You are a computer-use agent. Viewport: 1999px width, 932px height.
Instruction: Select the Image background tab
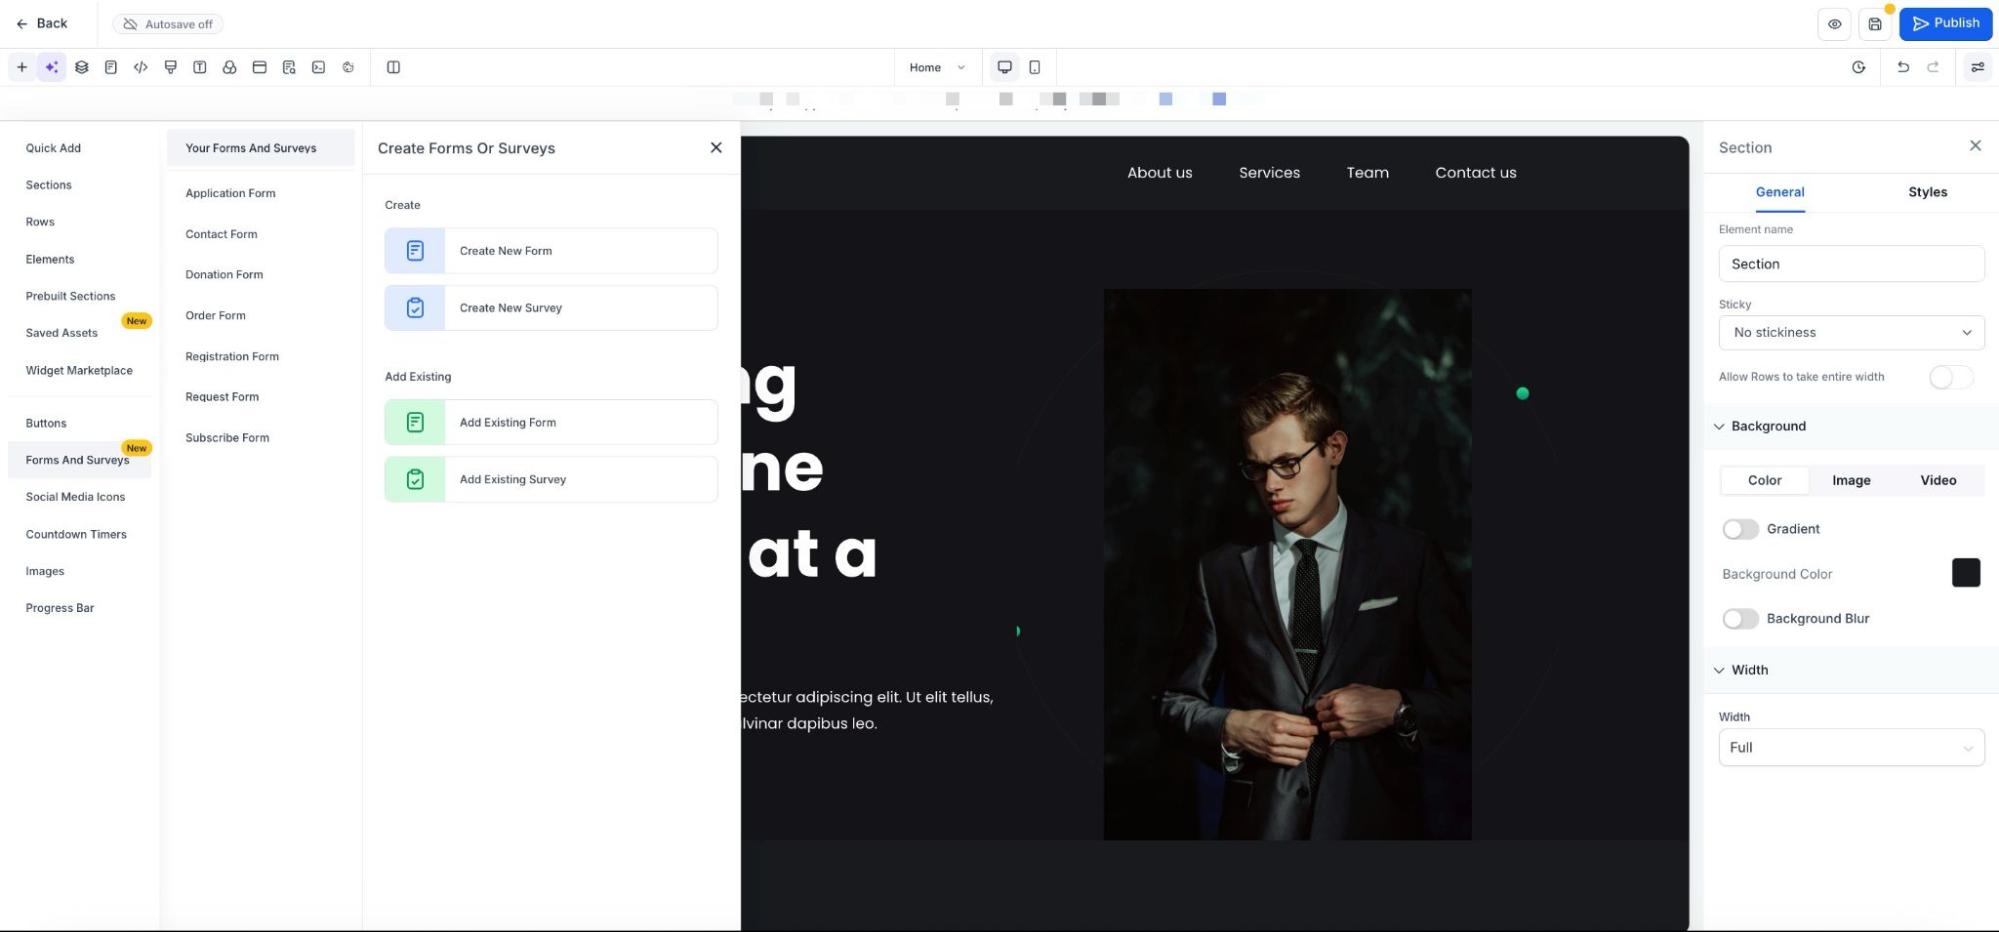[x=1851, y=480]
